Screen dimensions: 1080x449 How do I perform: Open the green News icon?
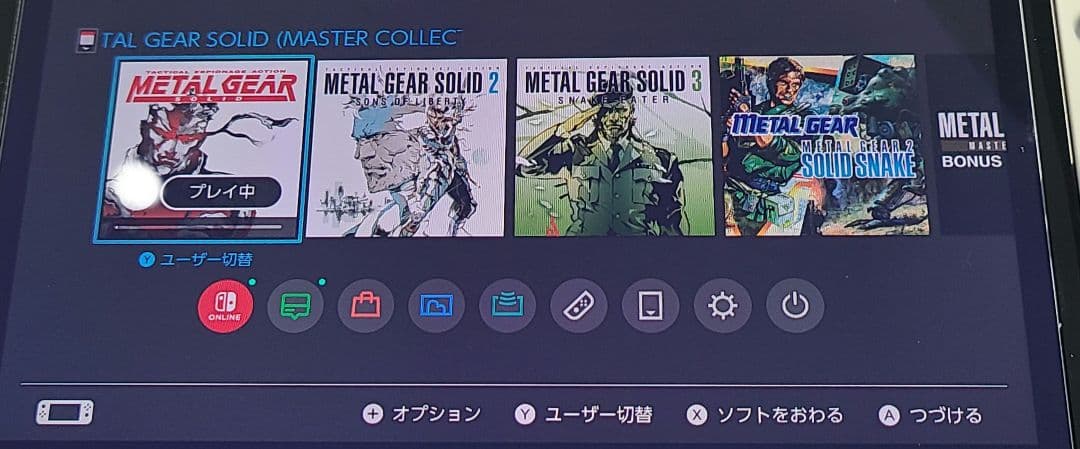pos(295,305)
